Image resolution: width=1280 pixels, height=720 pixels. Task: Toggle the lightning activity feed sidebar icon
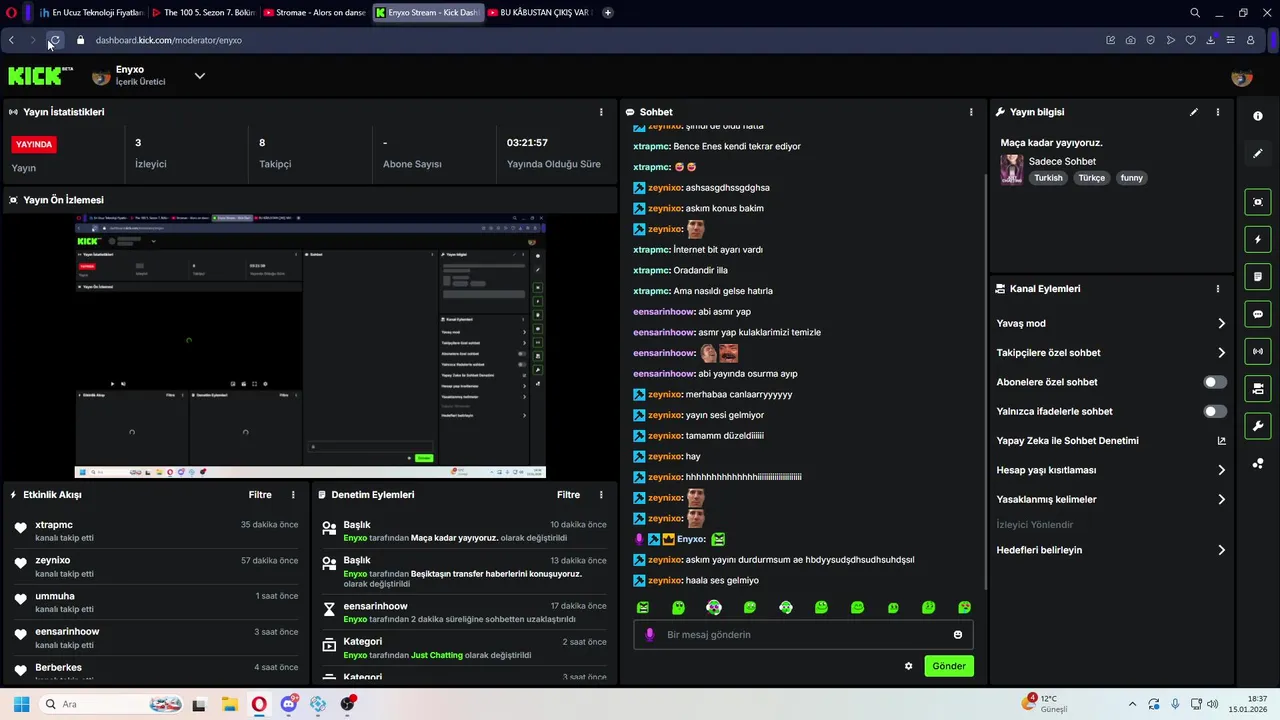[x=1258, y=240]
